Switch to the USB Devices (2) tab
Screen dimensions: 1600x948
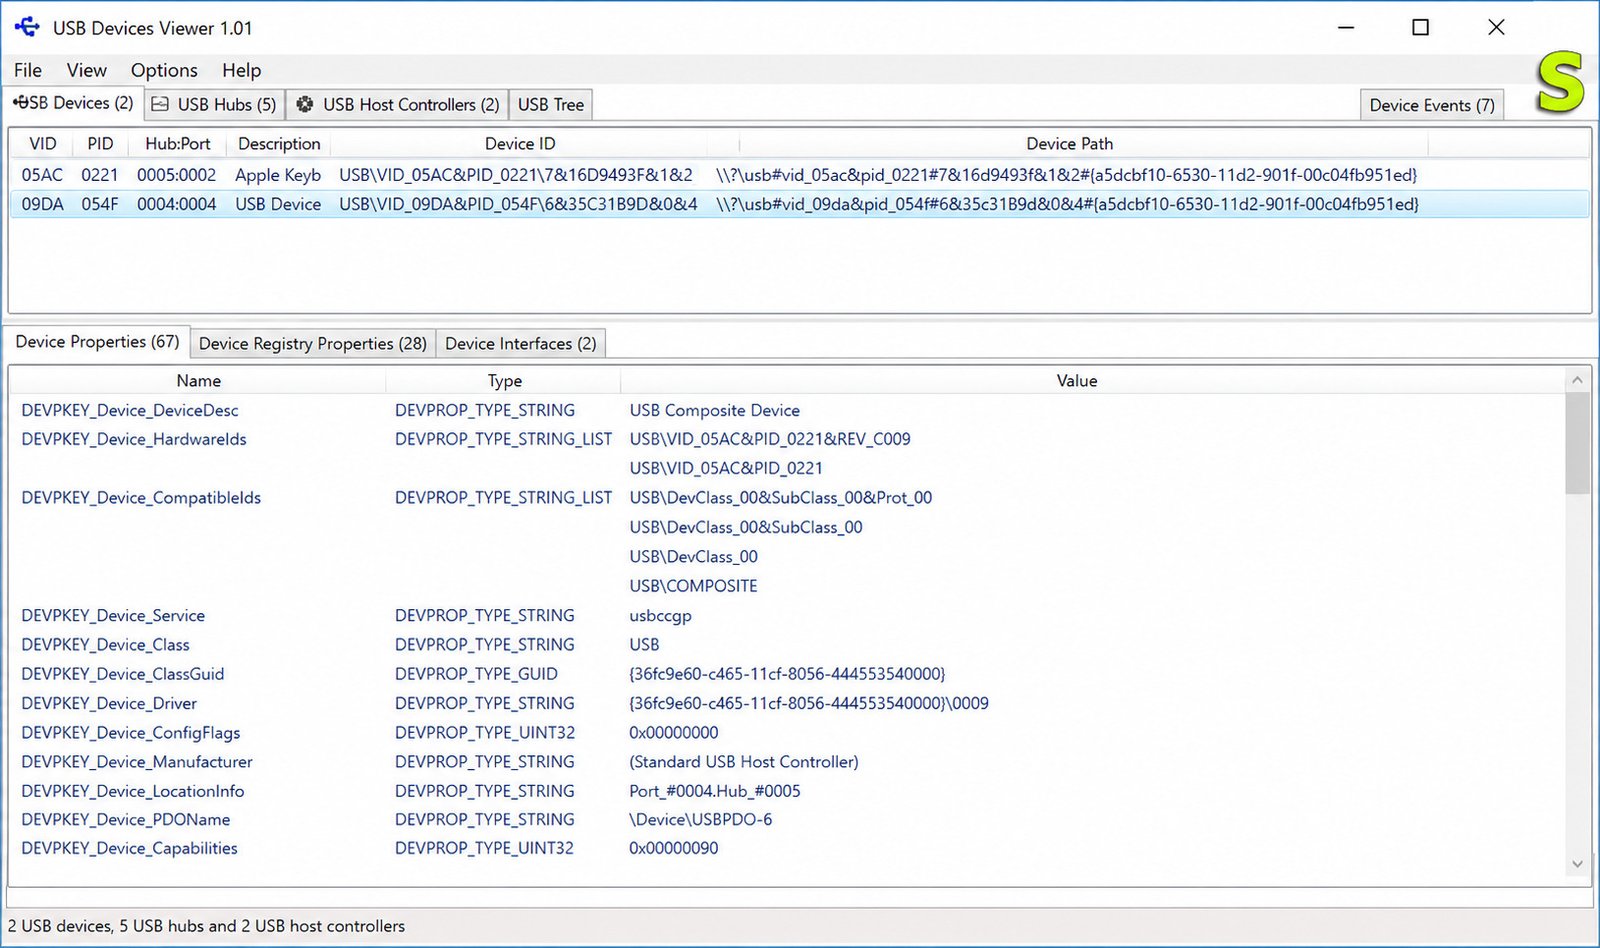click(73, 103)
